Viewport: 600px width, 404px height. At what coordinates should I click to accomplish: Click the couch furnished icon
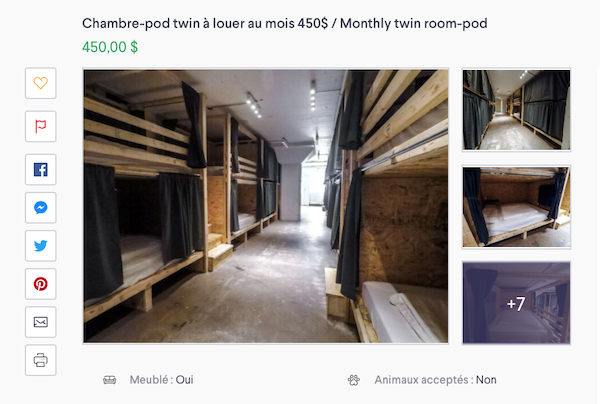click(x=109, y=380)
